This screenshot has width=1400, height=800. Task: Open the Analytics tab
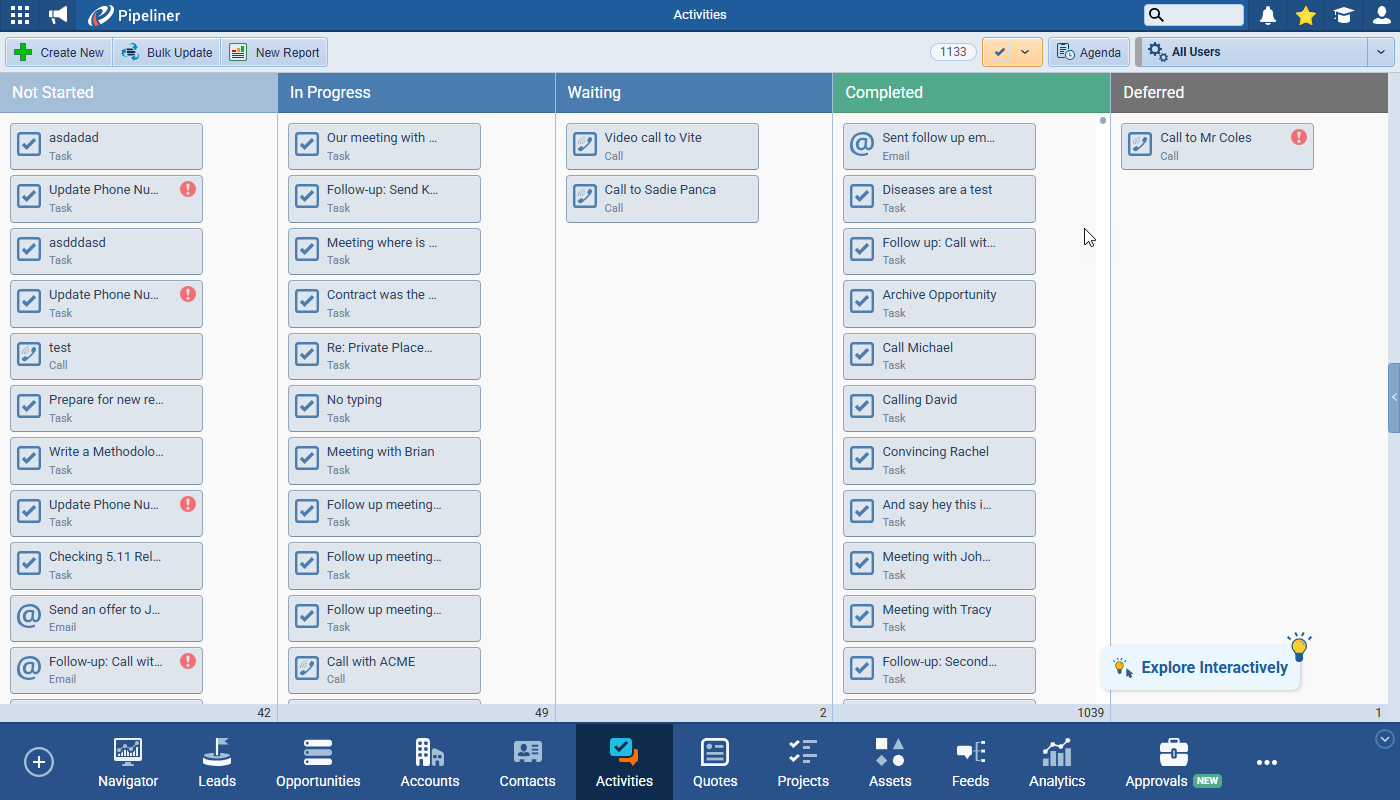tap(1057, 763)
